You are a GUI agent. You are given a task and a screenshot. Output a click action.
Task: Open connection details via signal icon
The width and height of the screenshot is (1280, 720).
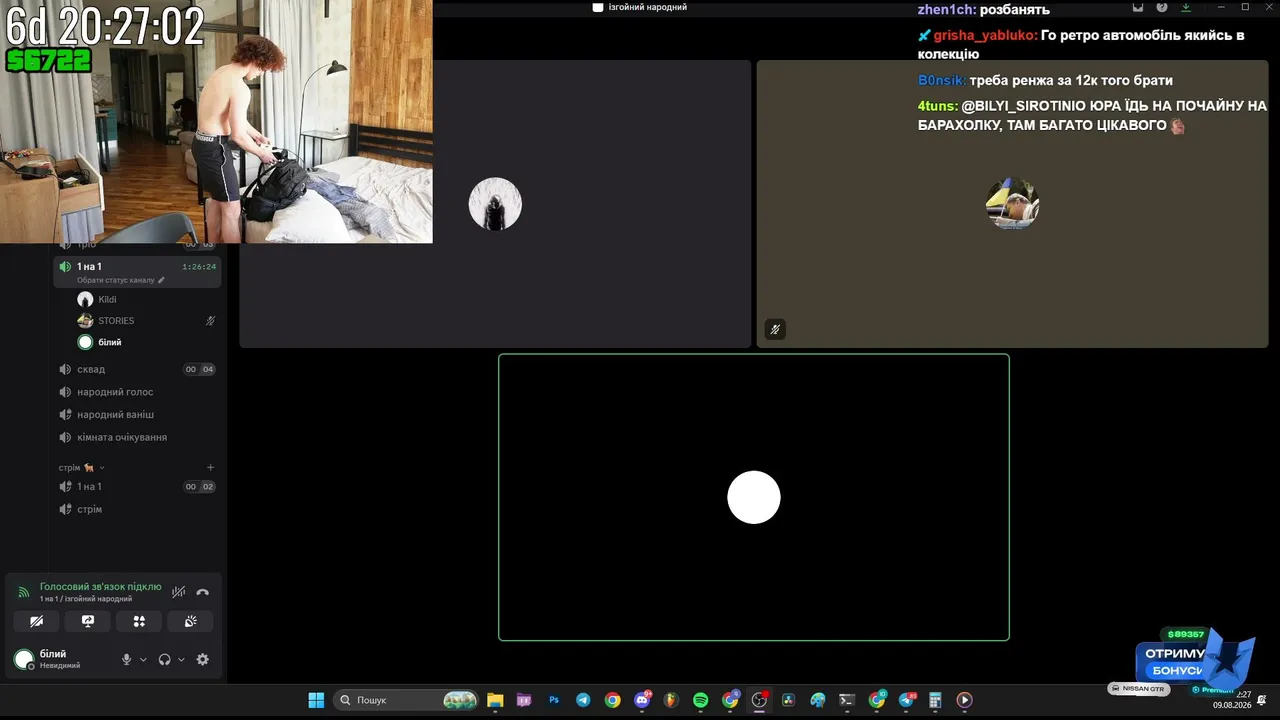[24, 592]
